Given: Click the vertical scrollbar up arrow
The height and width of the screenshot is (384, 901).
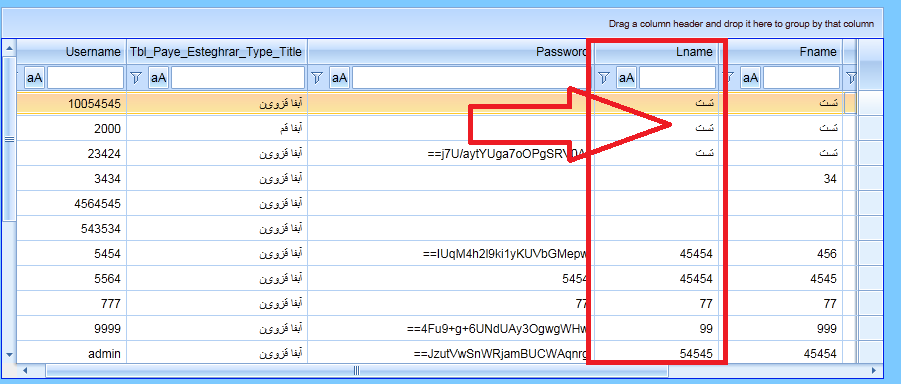Looking at the screenshot, I should [9, 48].
